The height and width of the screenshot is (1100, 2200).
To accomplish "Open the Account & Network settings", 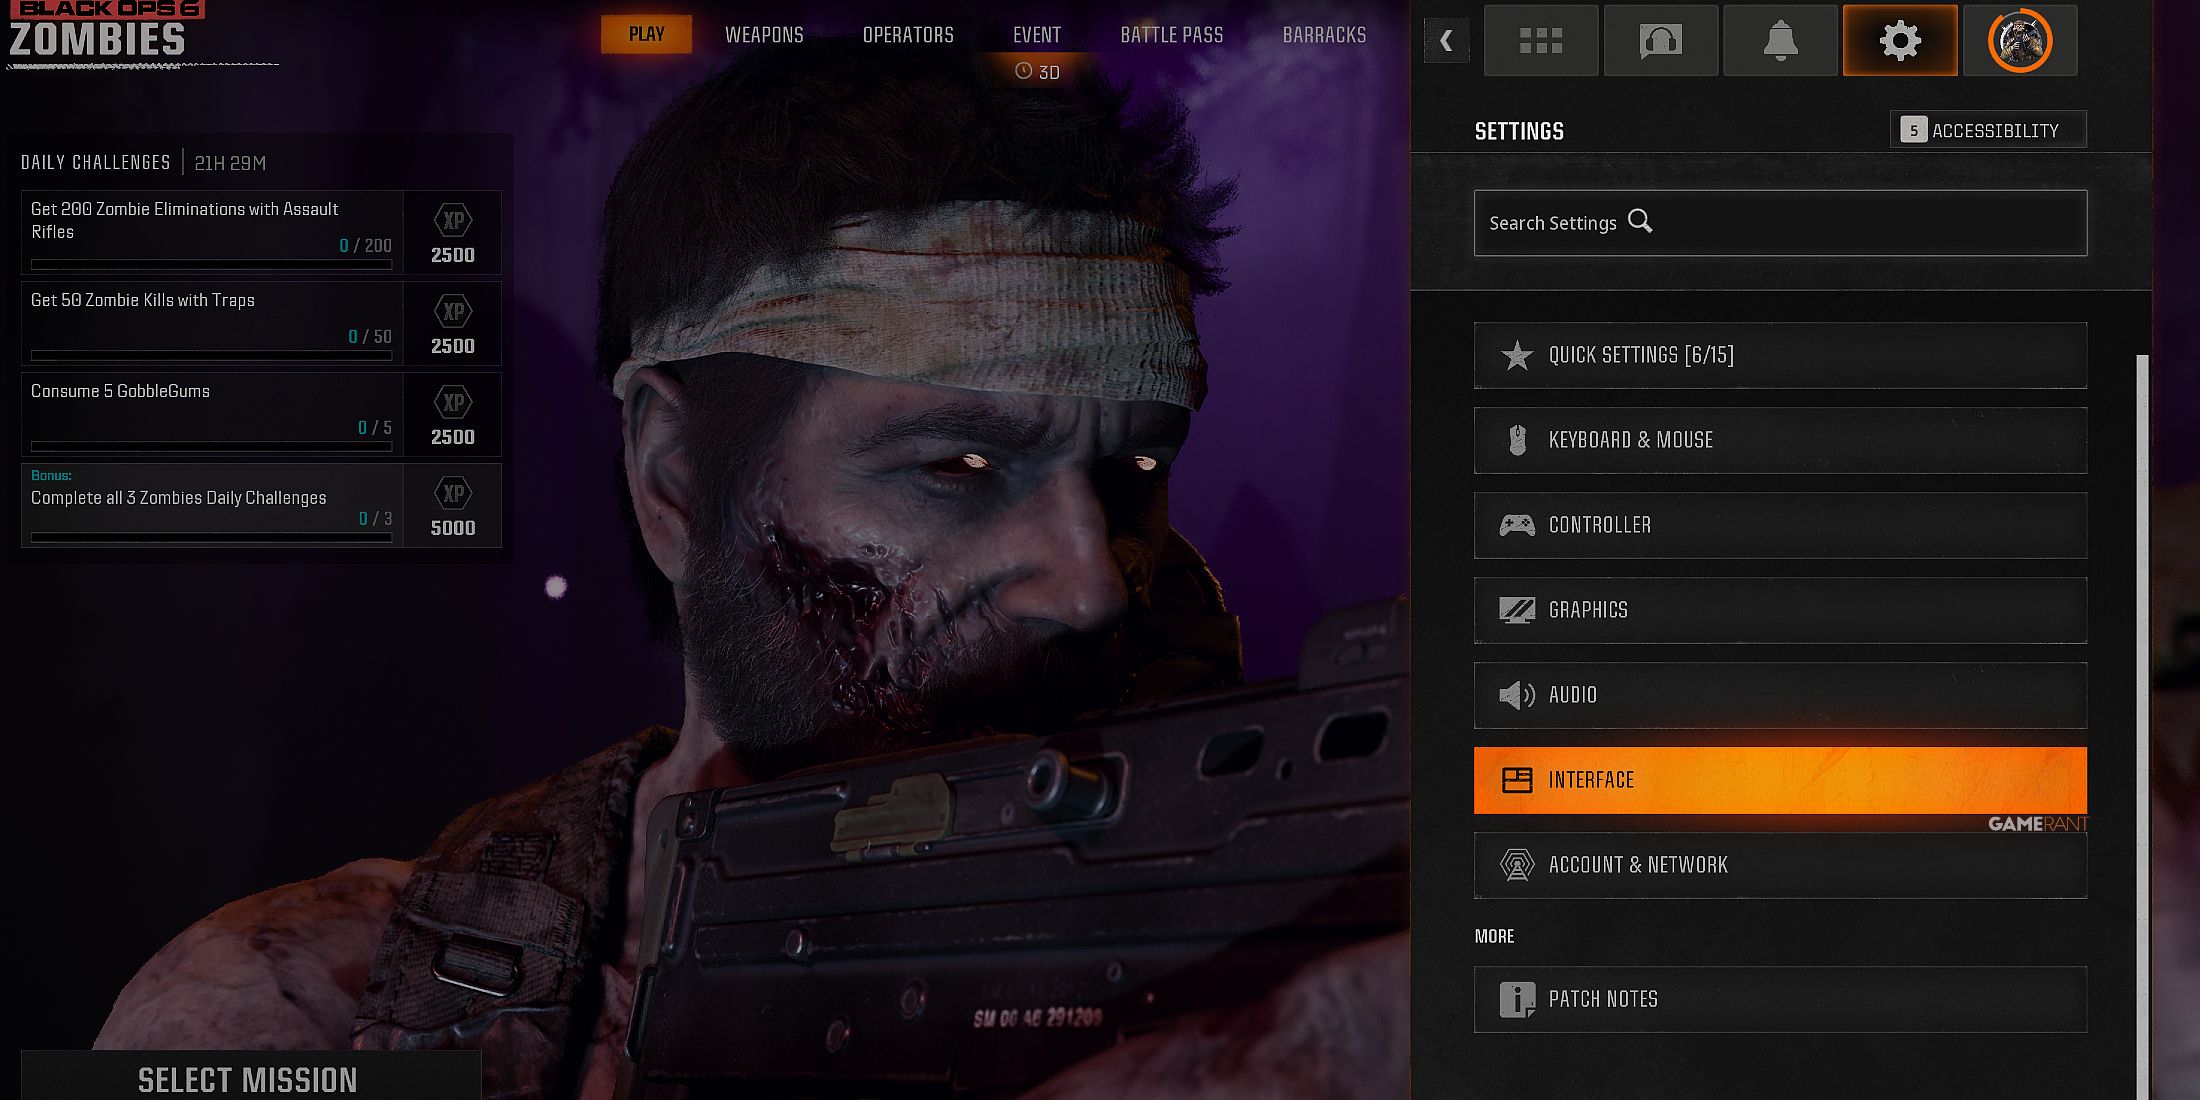I will [x=1780, y=865].
